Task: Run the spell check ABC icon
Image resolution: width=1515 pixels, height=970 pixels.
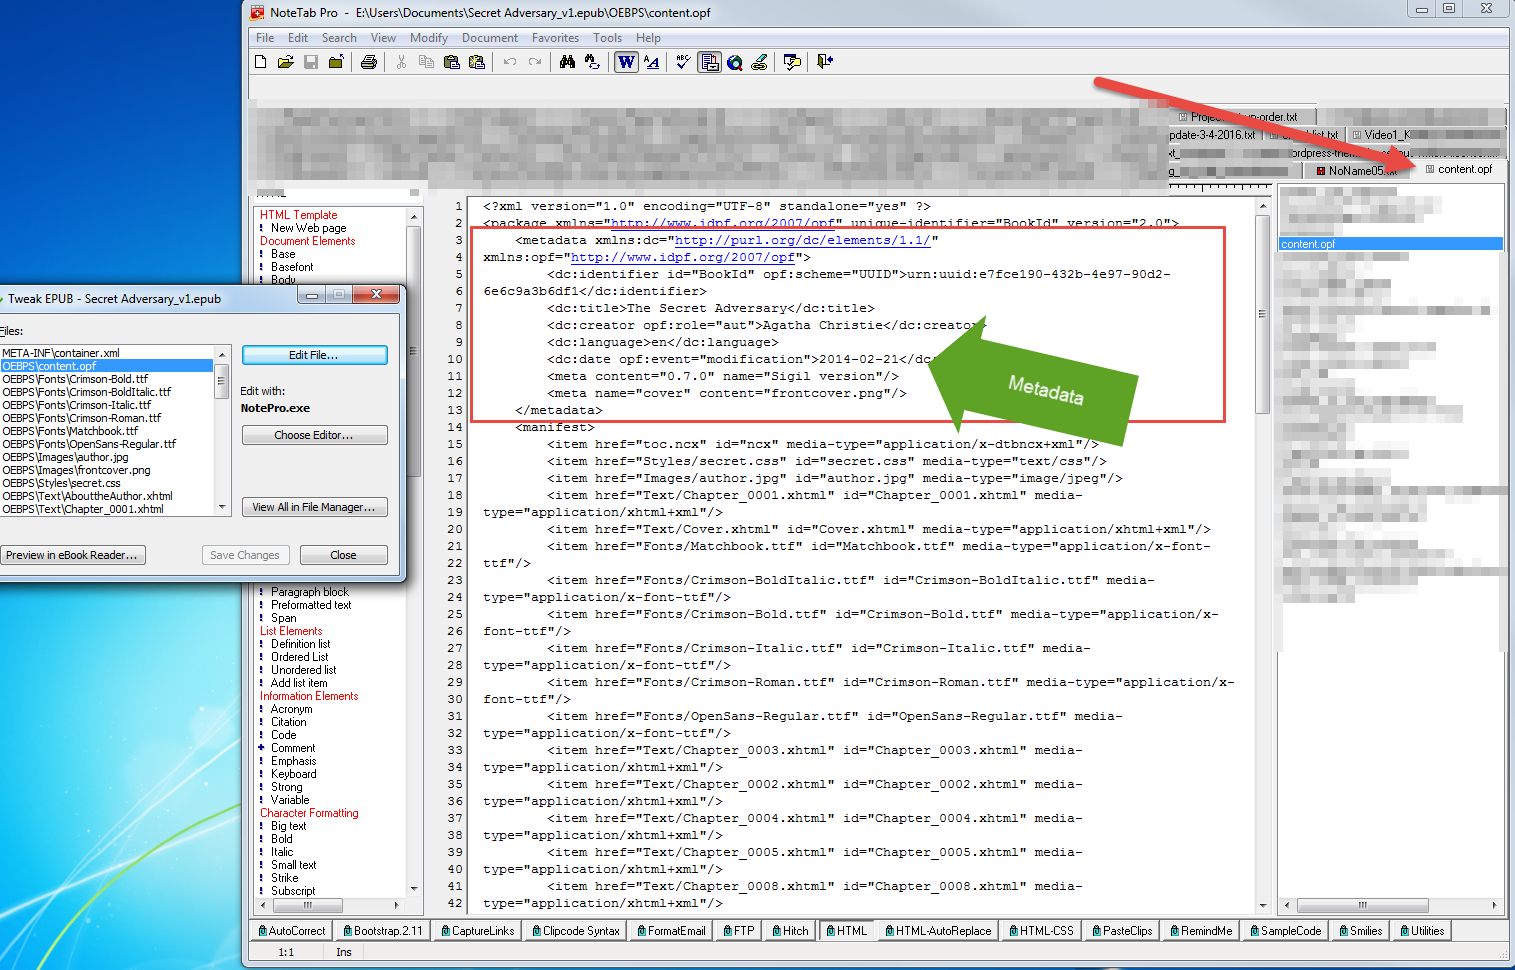Action: click(x=683, y=62)
